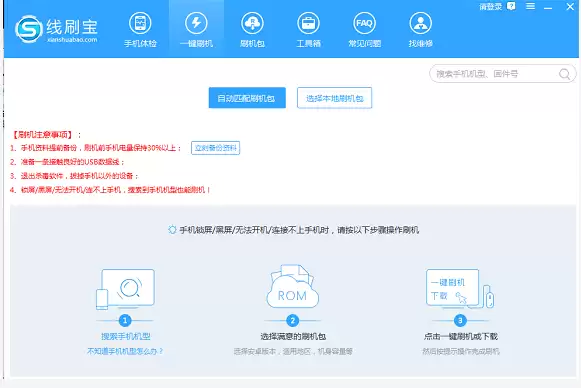Screen dimensions: 581x388
Task: Select the 一键刷机 lightning icon tab
Action: [x=196, y=23]
